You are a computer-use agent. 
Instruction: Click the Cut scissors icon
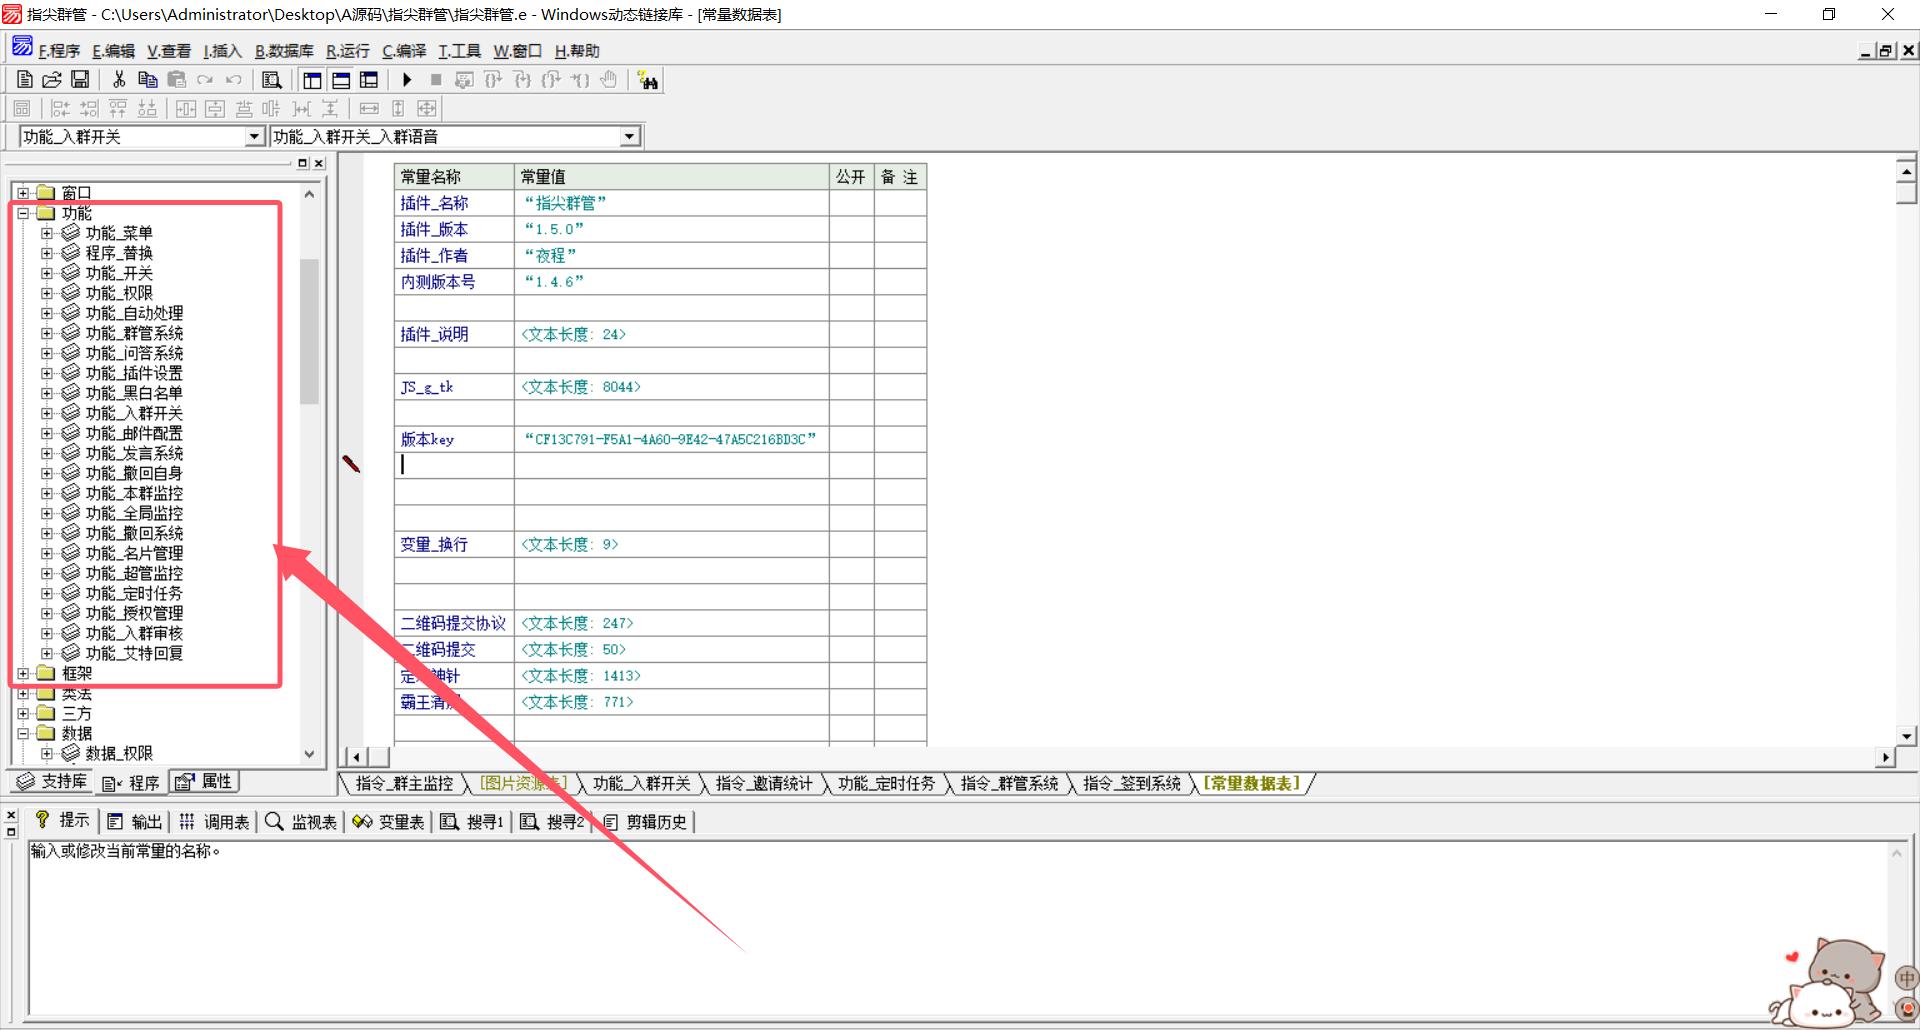[x=119, y=80]
